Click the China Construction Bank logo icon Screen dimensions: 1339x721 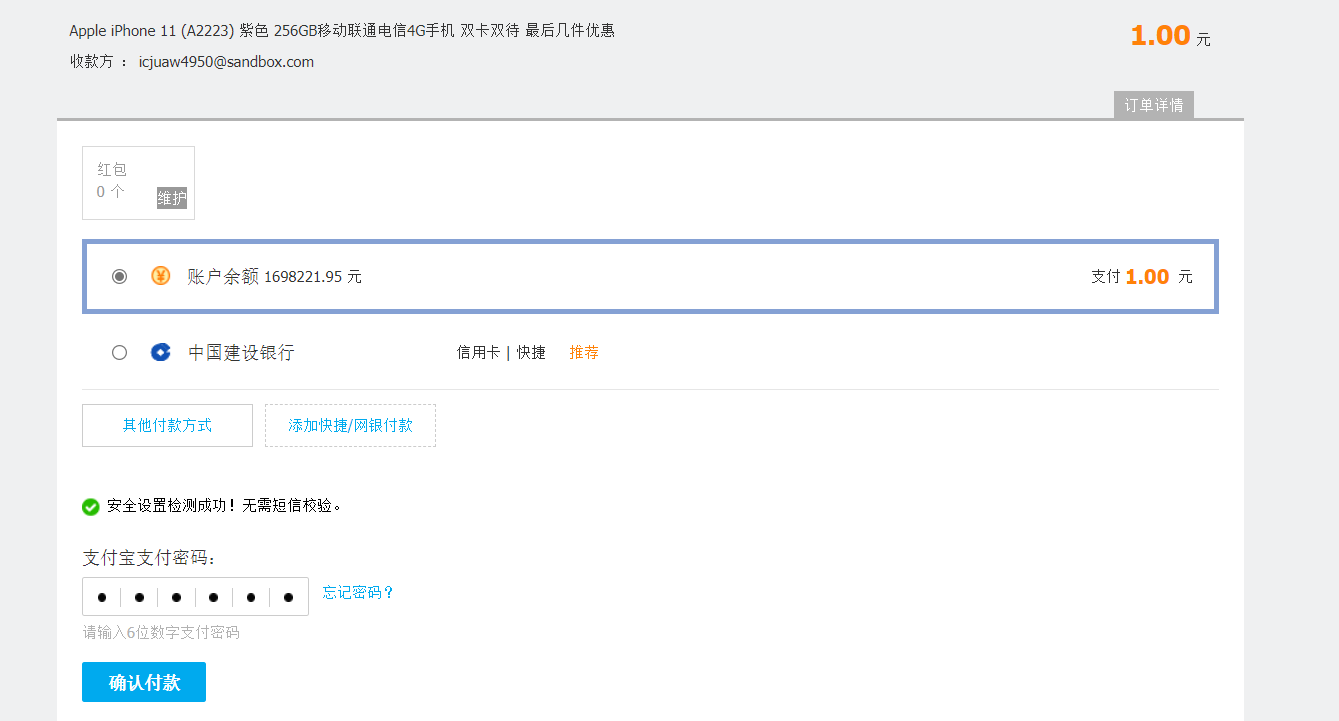click(160, 352)
